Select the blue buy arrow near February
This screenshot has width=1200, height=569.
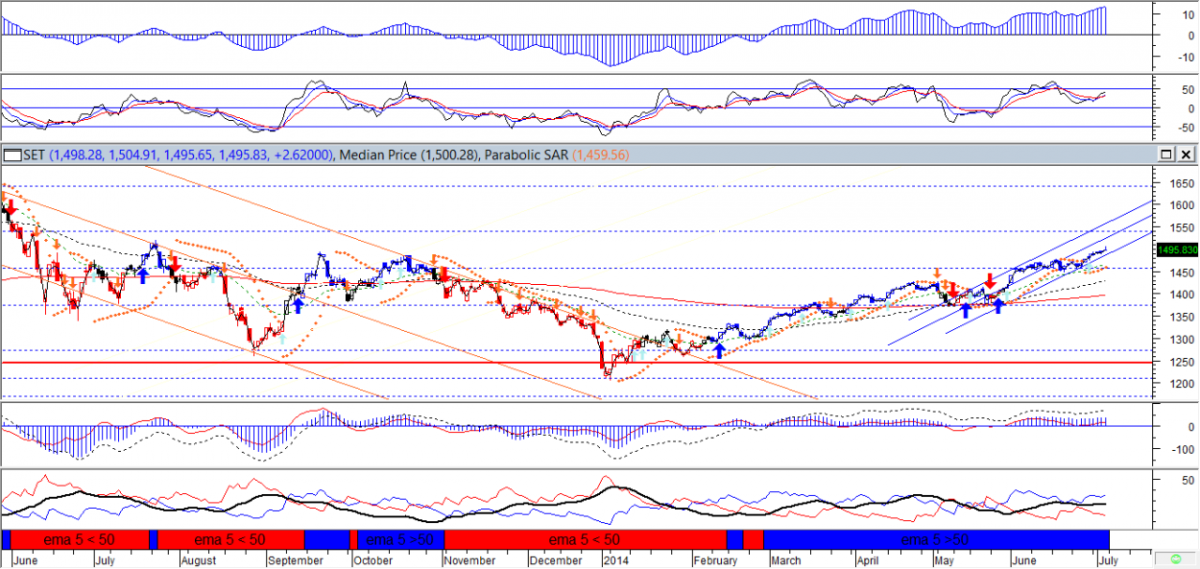click(x=718, y=352)
